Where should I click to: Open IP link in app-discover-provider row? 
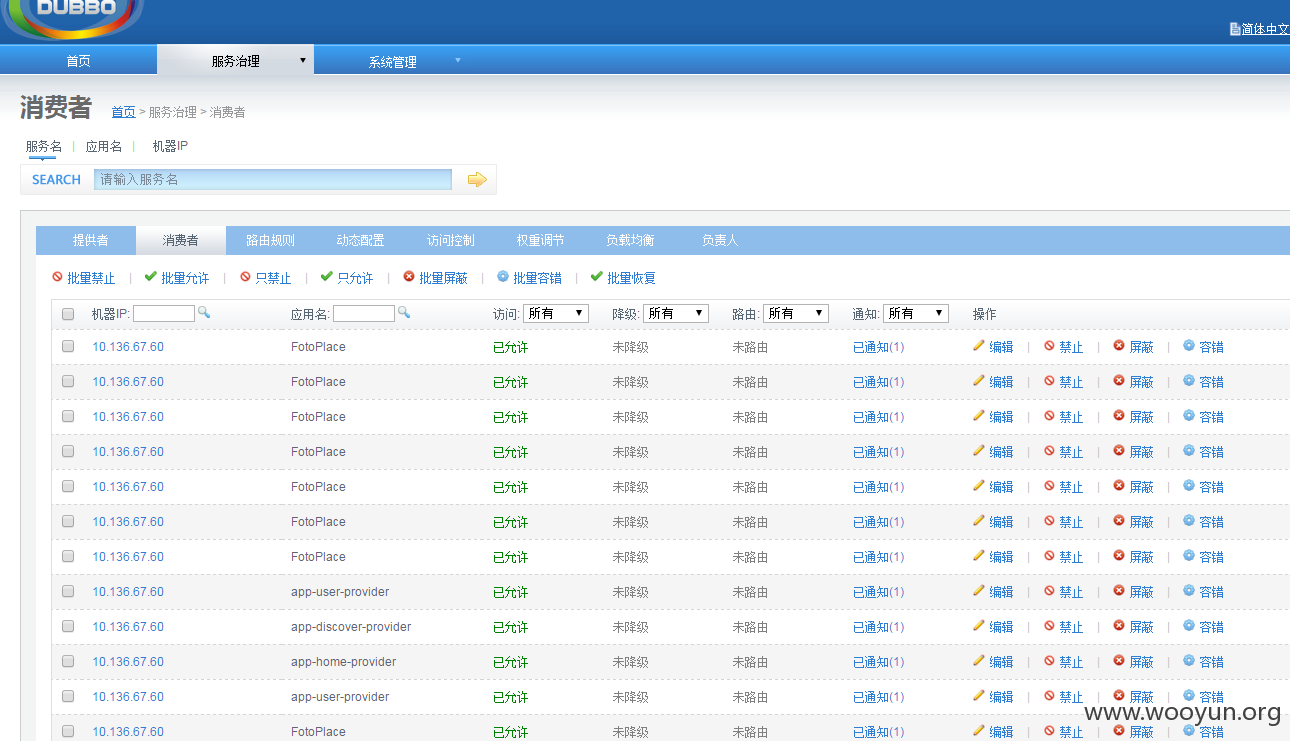128,627
